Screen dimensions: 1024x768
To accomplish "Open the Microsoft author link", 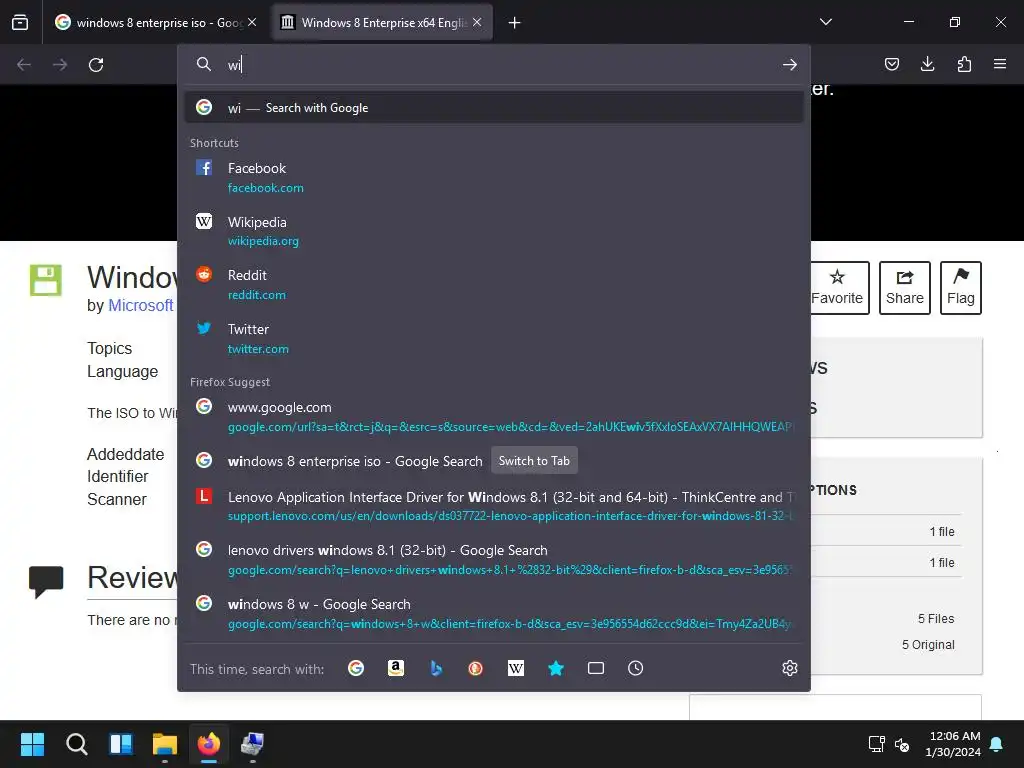I will click(140, 306).
